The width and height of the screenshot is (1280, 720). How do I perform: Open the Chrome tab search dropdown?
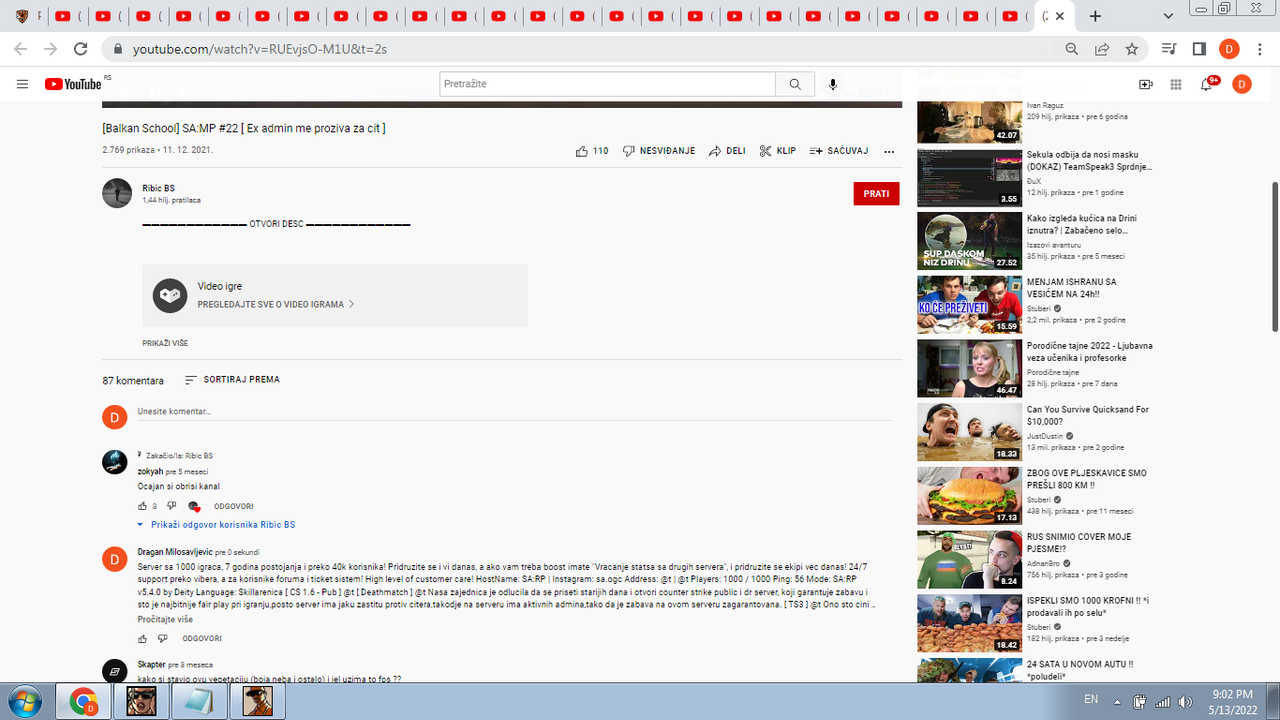1168,16
